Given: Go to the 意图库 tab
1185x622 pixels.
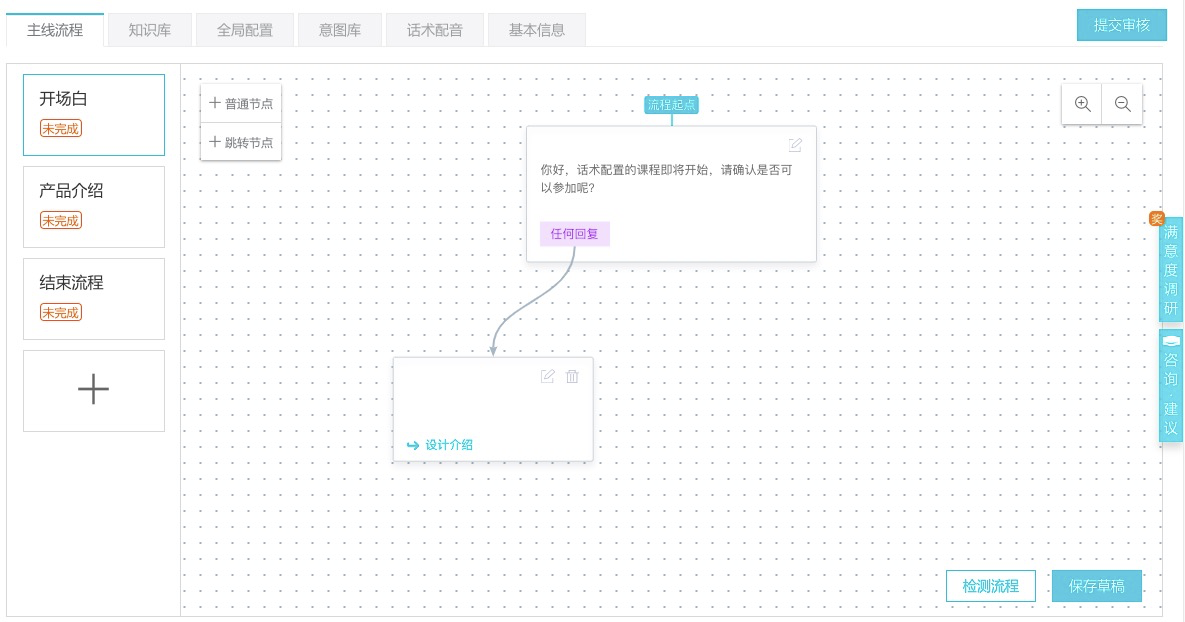Looking at the screenshot, I should coord(340,30).
